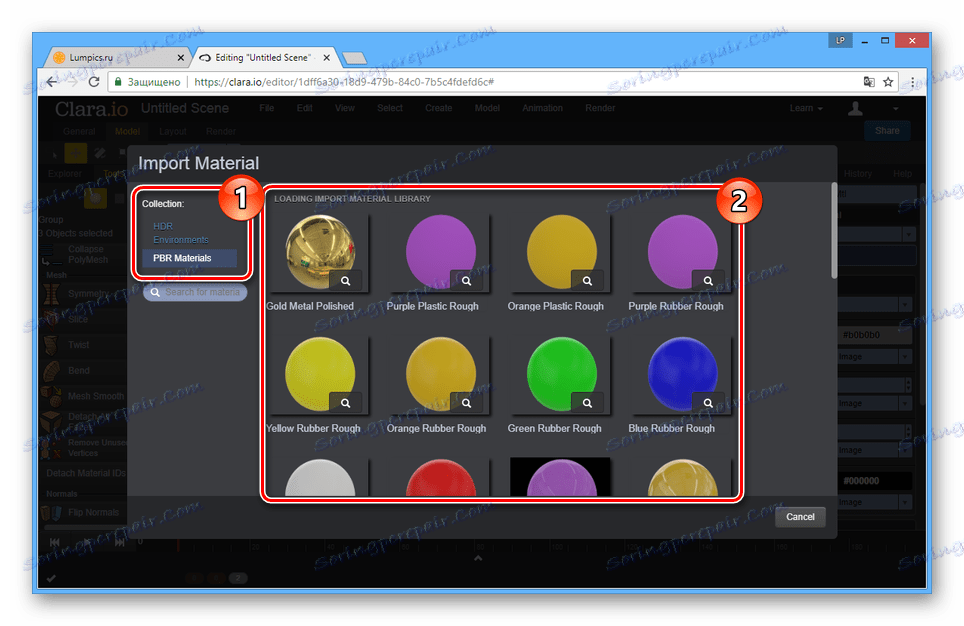Open preview magnifier on Green Rubber Rough
The width and height of the screenshot is (964, 626).
click(587, 403)
